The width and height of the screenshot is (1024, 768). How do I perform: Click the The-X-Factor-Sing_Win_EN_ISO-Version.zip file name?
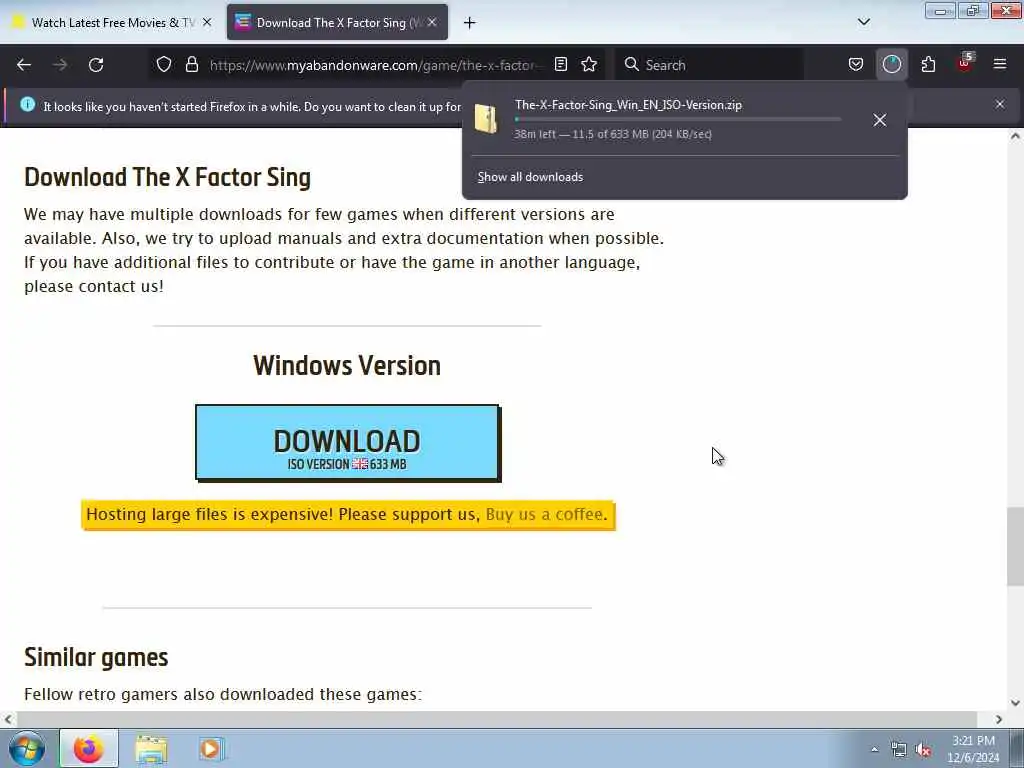click(628, 104)
